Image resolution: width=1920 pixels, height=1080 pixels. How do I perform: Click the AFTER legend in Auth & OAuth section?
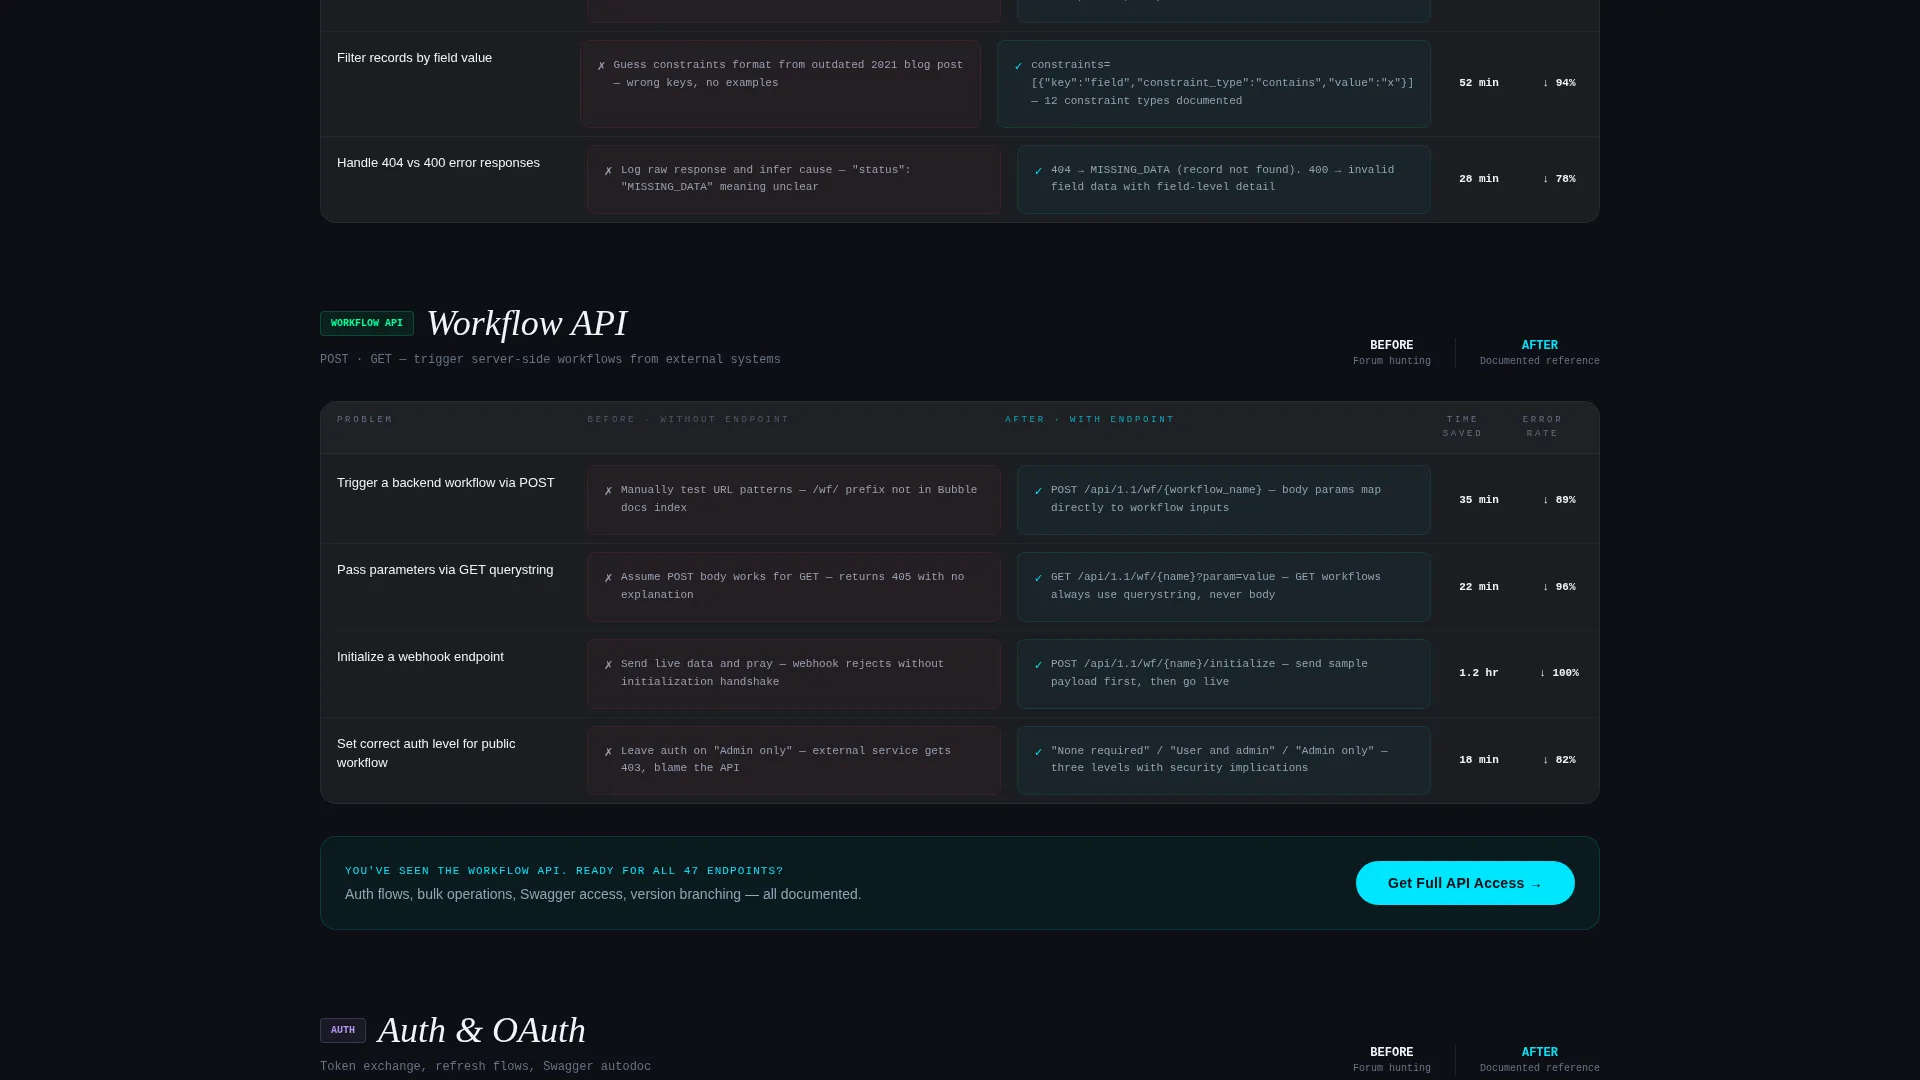click(x=1539, y=1060)
